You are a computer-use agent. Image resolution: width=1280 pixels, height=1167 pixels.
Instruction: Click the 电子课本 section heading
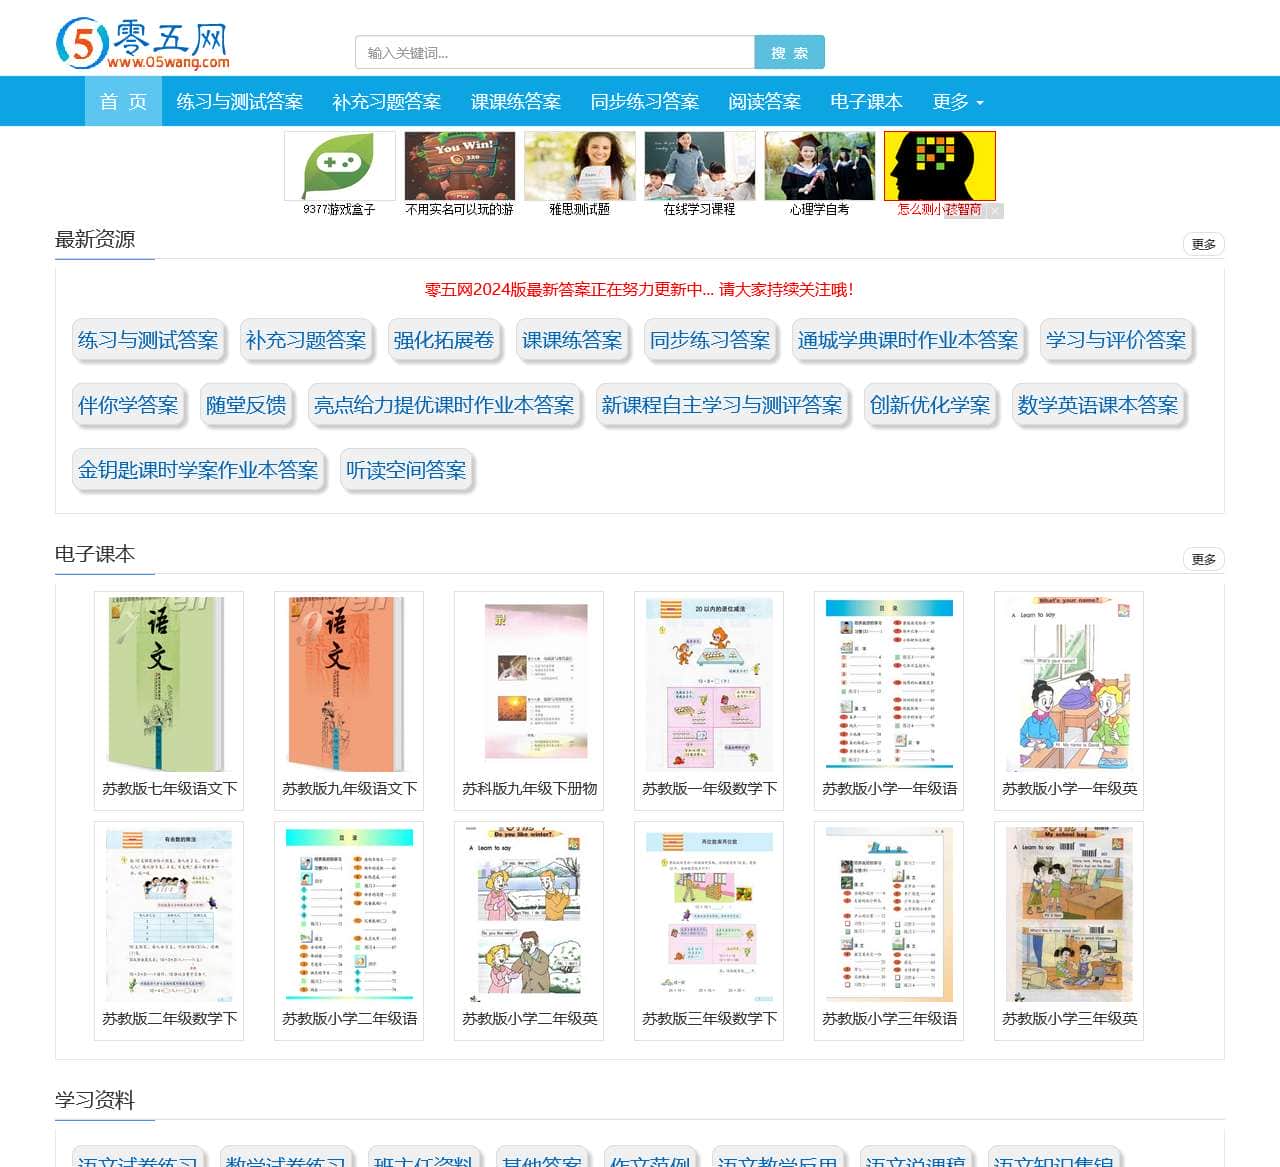95,555
